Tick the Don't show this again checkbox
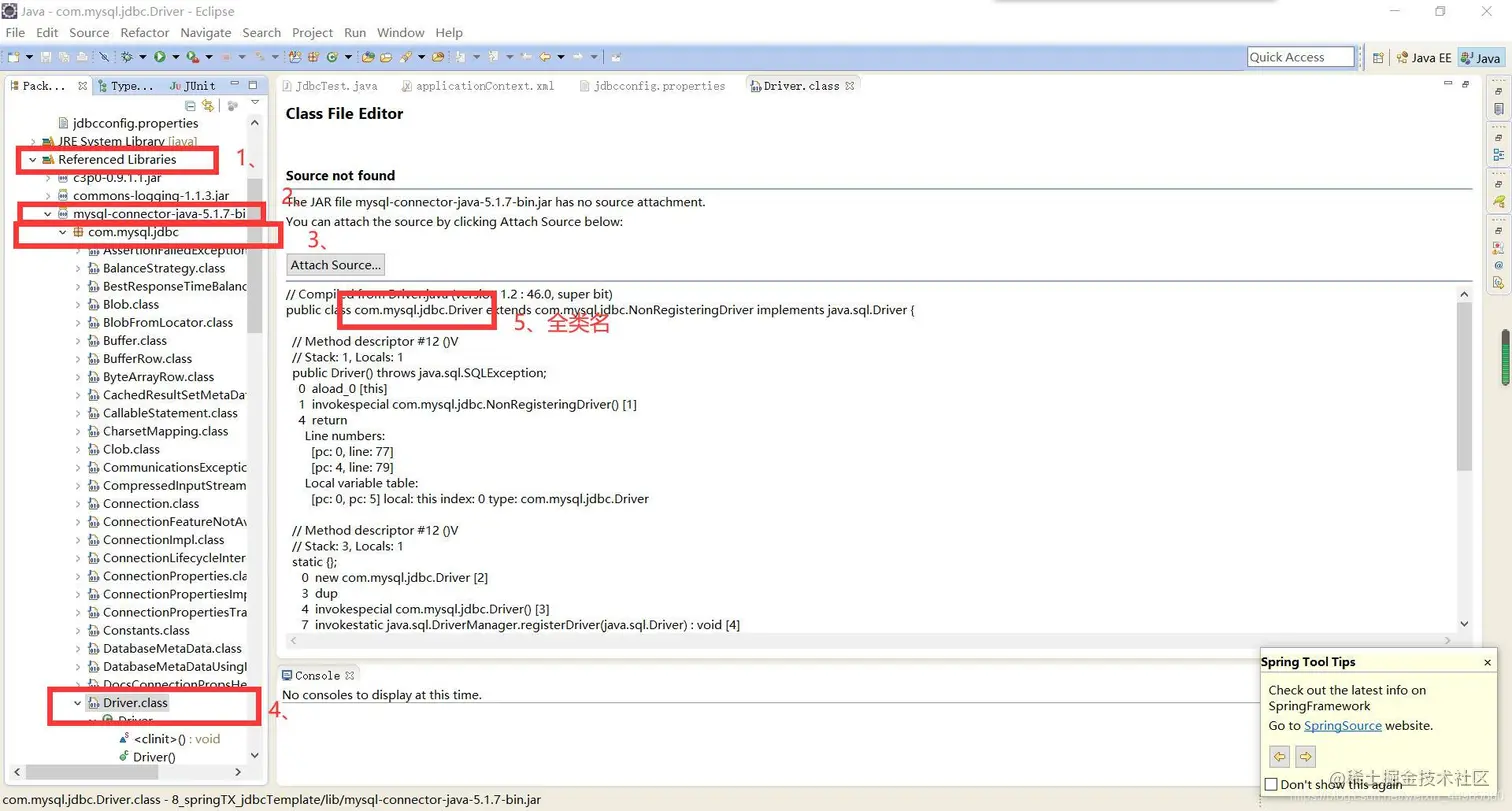The image size is (1512, 811). tap(1271, 784)
